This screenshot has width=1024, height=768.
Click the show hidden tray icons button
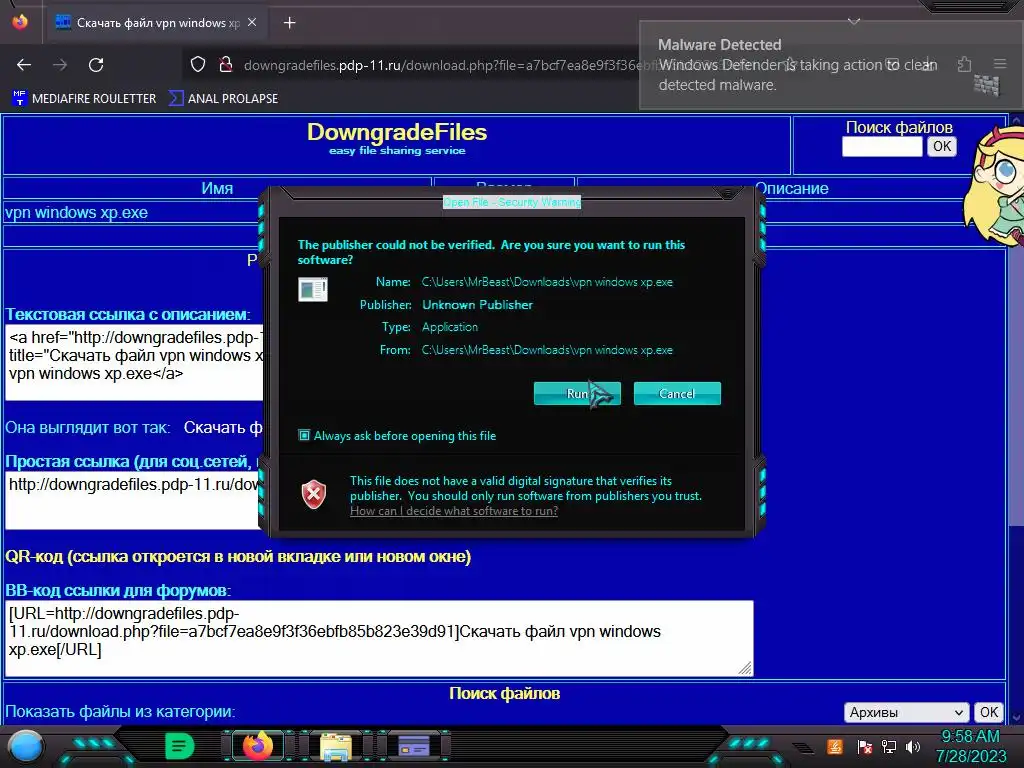[x=803, y=747]
